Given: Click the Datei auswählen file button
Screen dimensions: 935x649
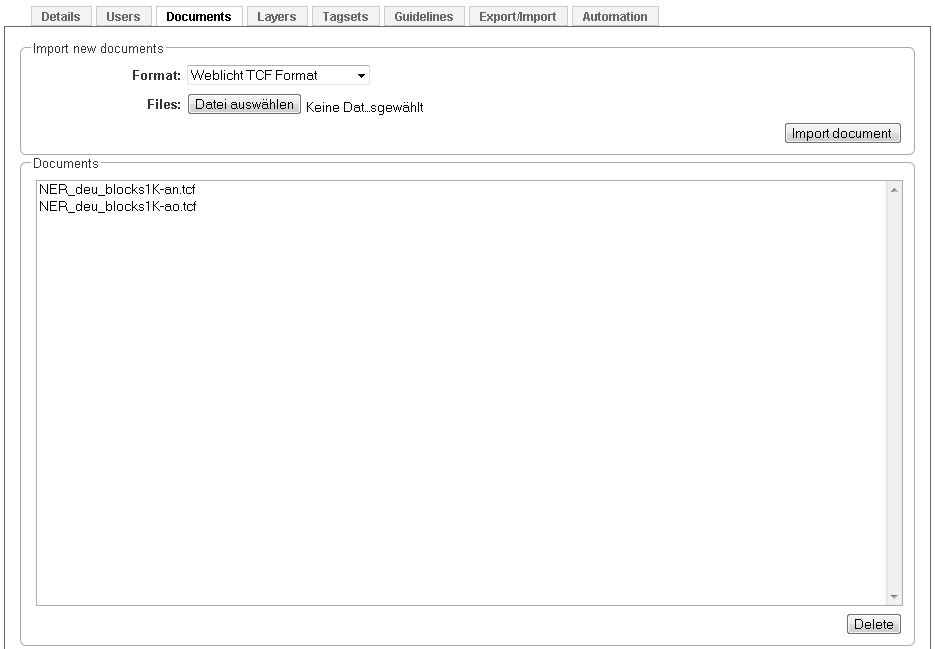Looking at the screenshot, I should coord(244,104).
